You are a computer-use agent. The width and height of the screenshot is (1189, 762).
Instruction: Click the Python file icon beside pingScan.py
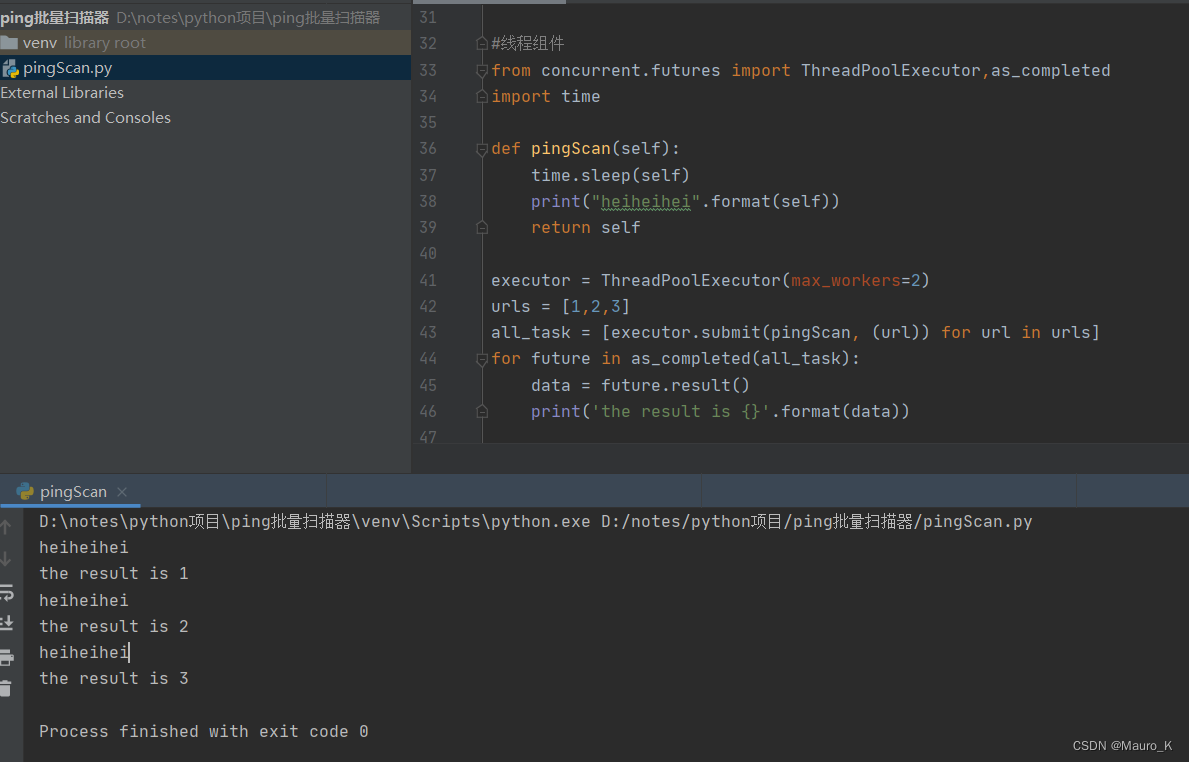click(10, 68)
